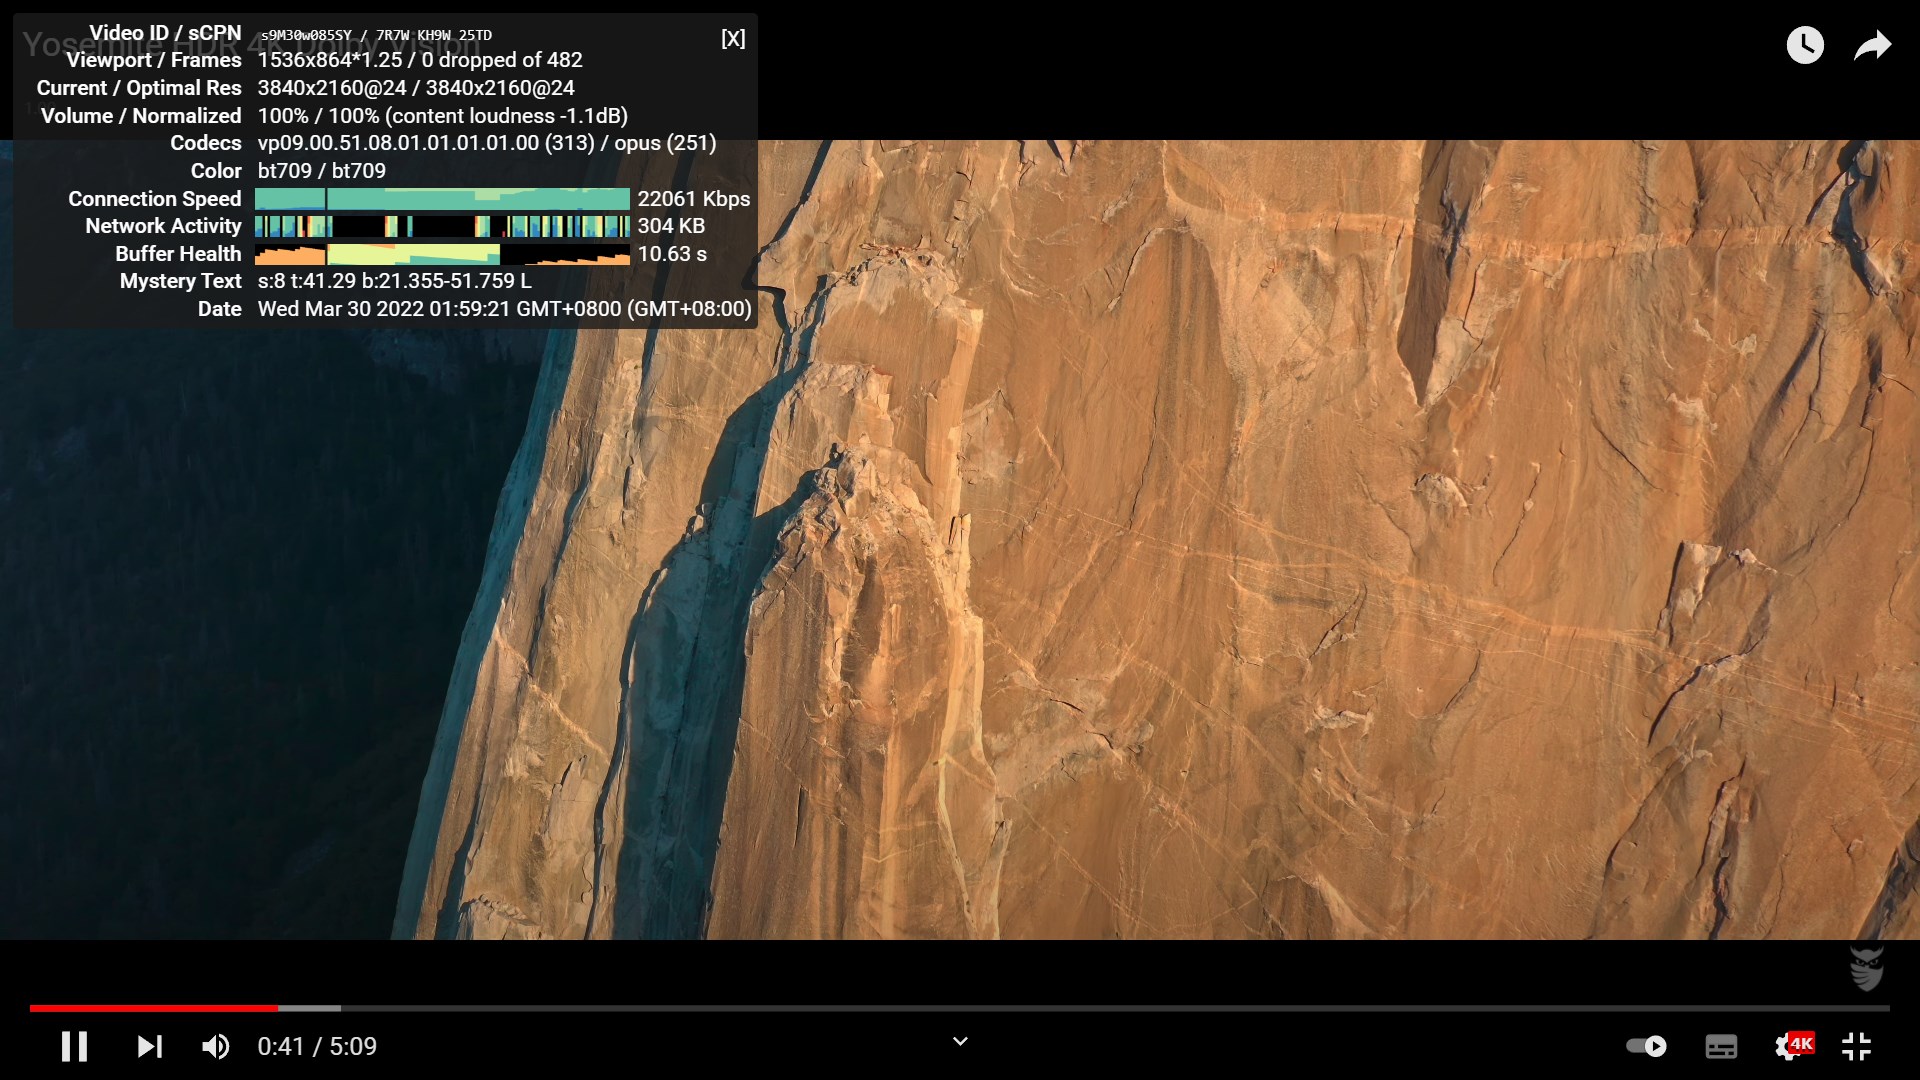Toggle the autoplay switch
The image size is (1920, 1080).
[1646, 1046]
